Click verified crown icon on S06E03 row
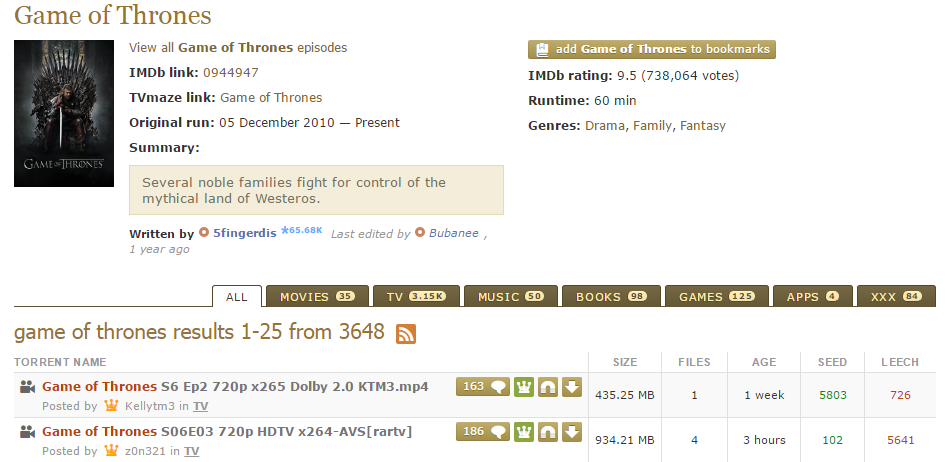The height and width of the screenshot is (462, 946). pos(524,432)
